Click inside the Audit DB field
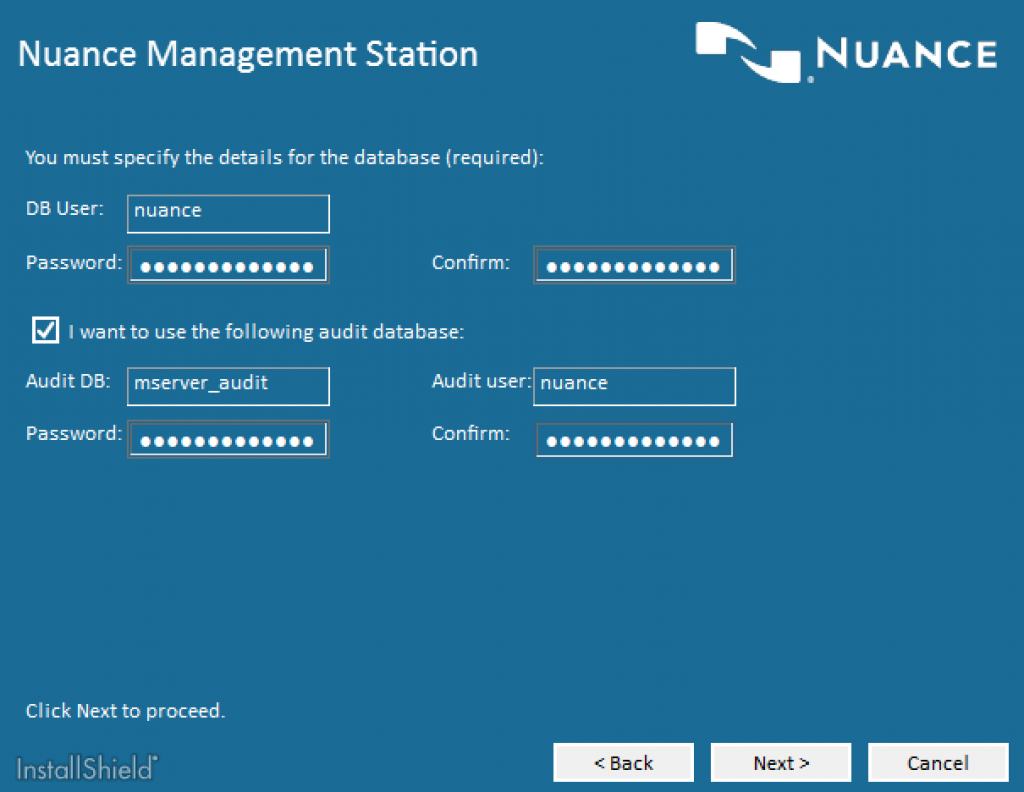Viewport: 1024px width, 792px height. pos(227,386)
